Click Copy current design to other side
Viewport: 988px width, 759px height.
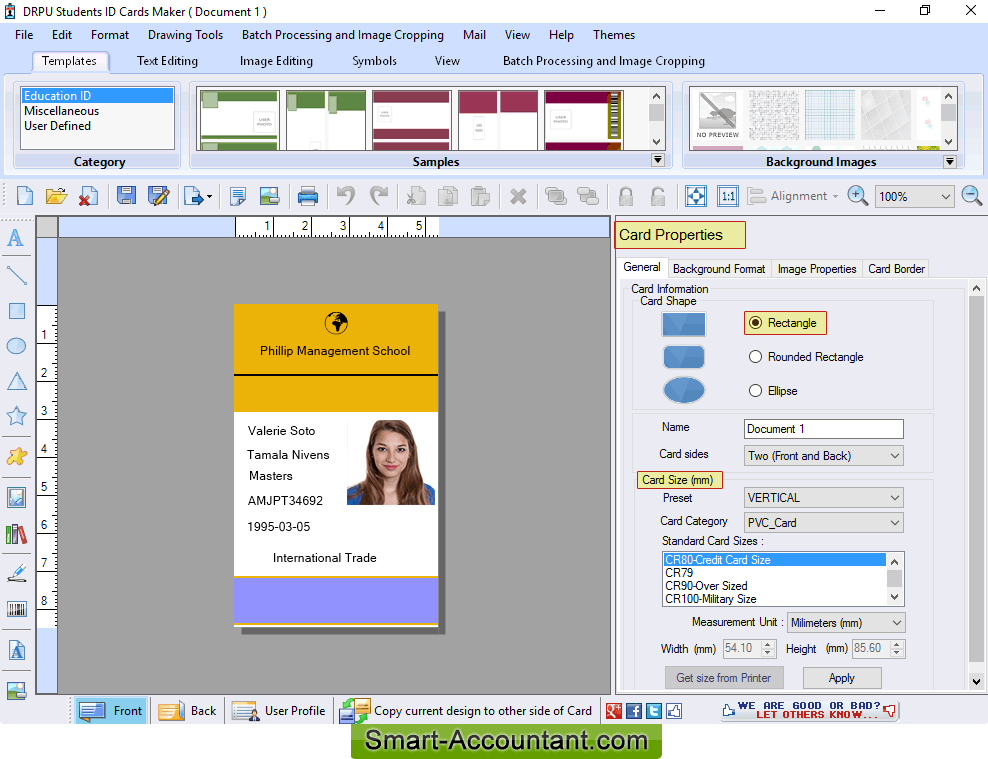pos(466,711)
